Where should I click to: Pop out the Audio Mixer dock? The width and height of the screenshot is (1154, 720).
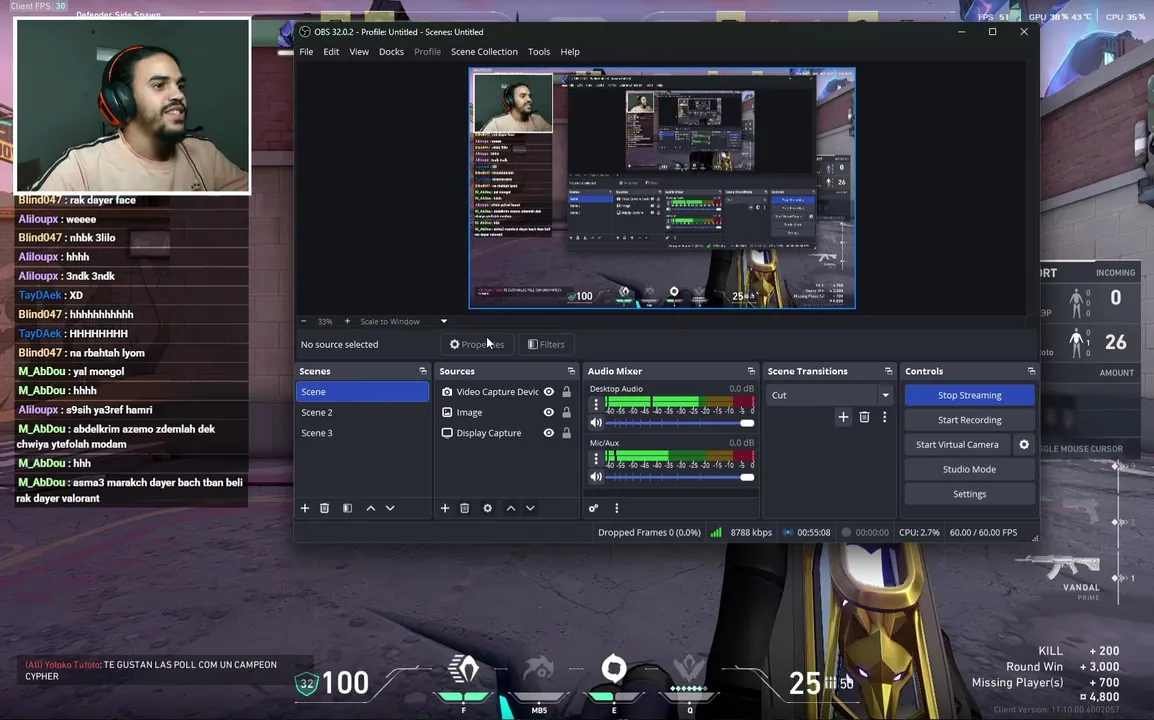tap(751, 371)
